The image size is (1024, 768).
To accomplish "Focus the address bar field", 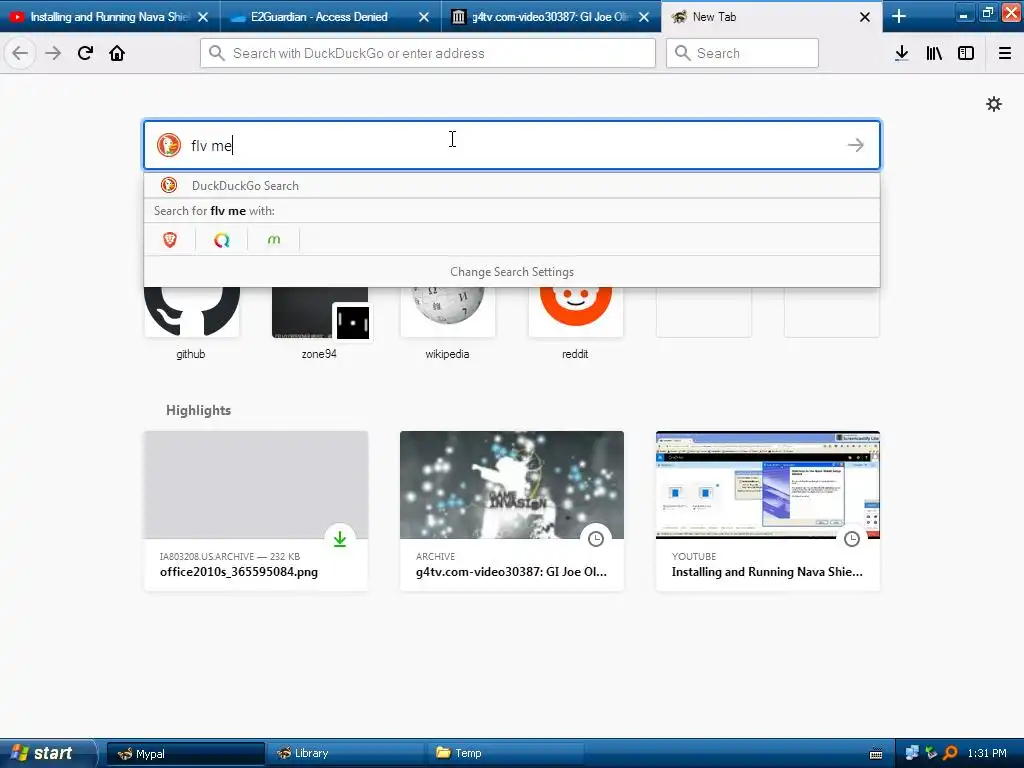I will click(x=428, y=53).
